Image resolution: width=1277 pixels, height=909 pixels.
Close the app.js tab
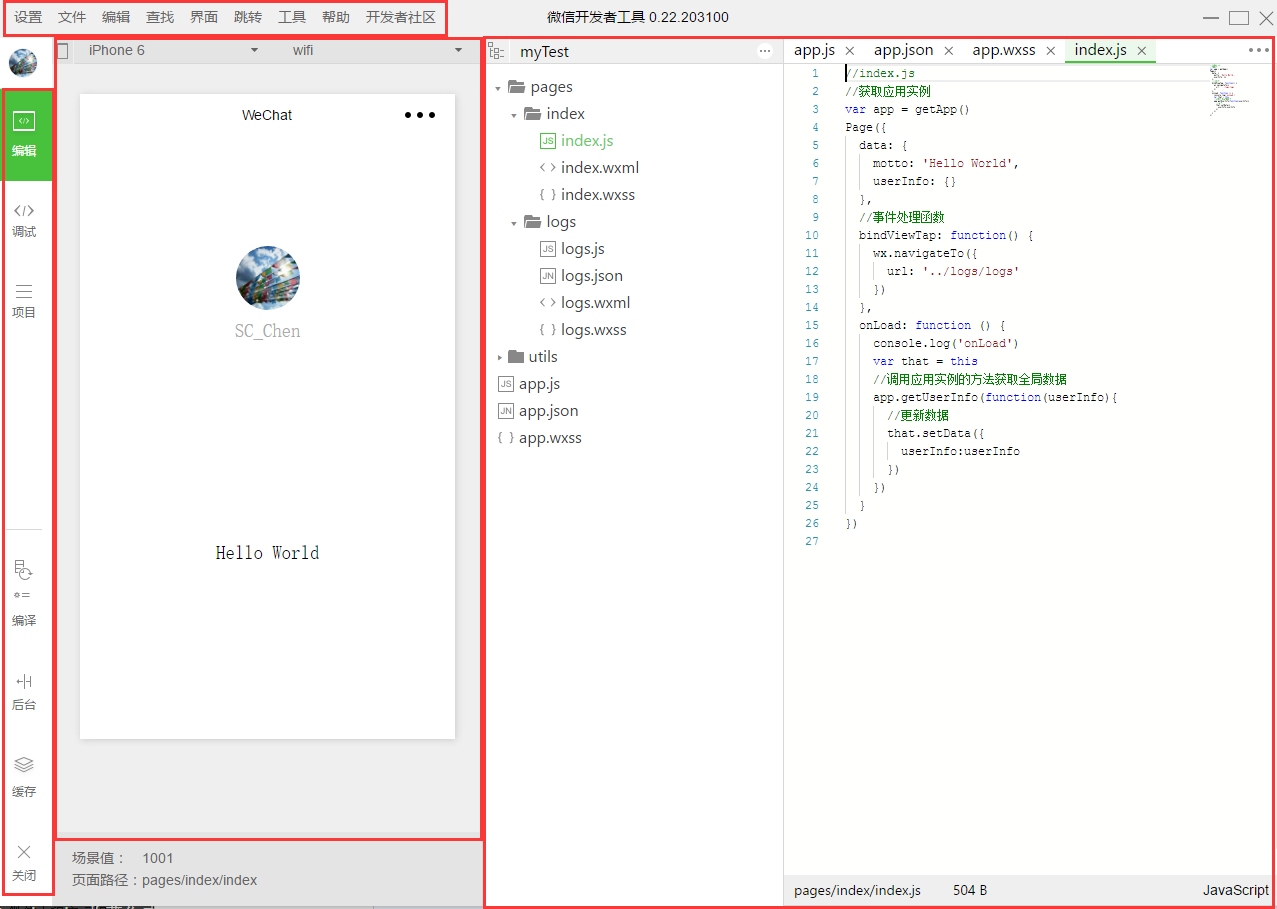tap(850, 51)
